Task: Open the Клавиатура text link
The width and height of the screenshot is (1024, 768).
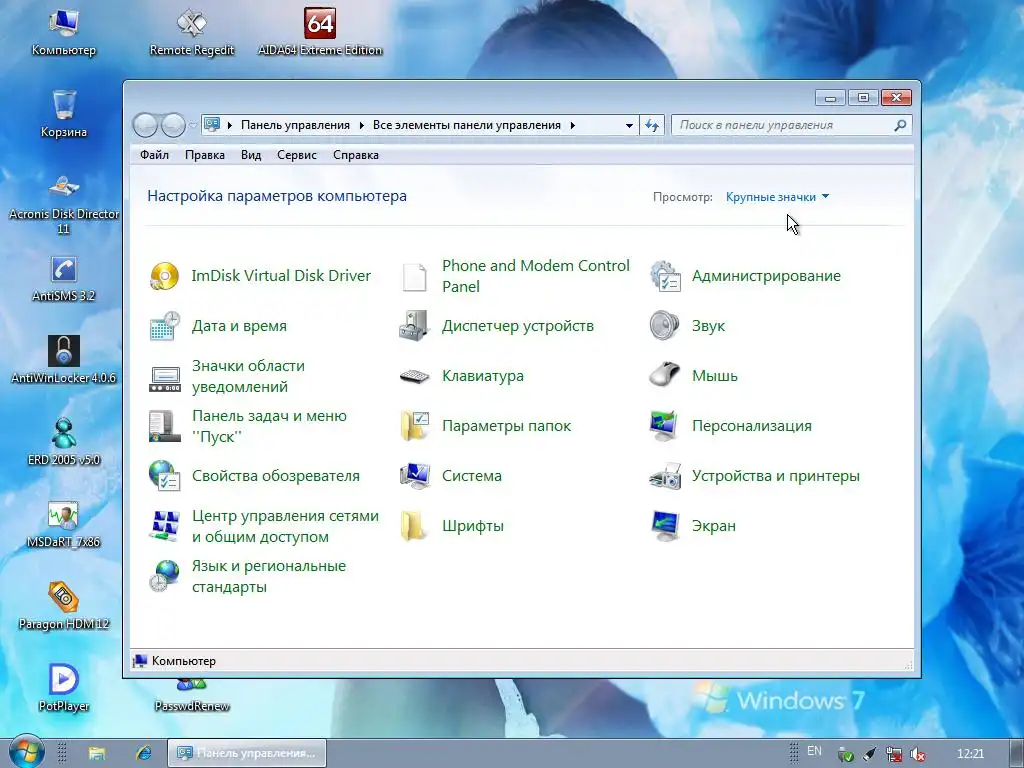Action: pyautogui.click(x=483, y=376)
